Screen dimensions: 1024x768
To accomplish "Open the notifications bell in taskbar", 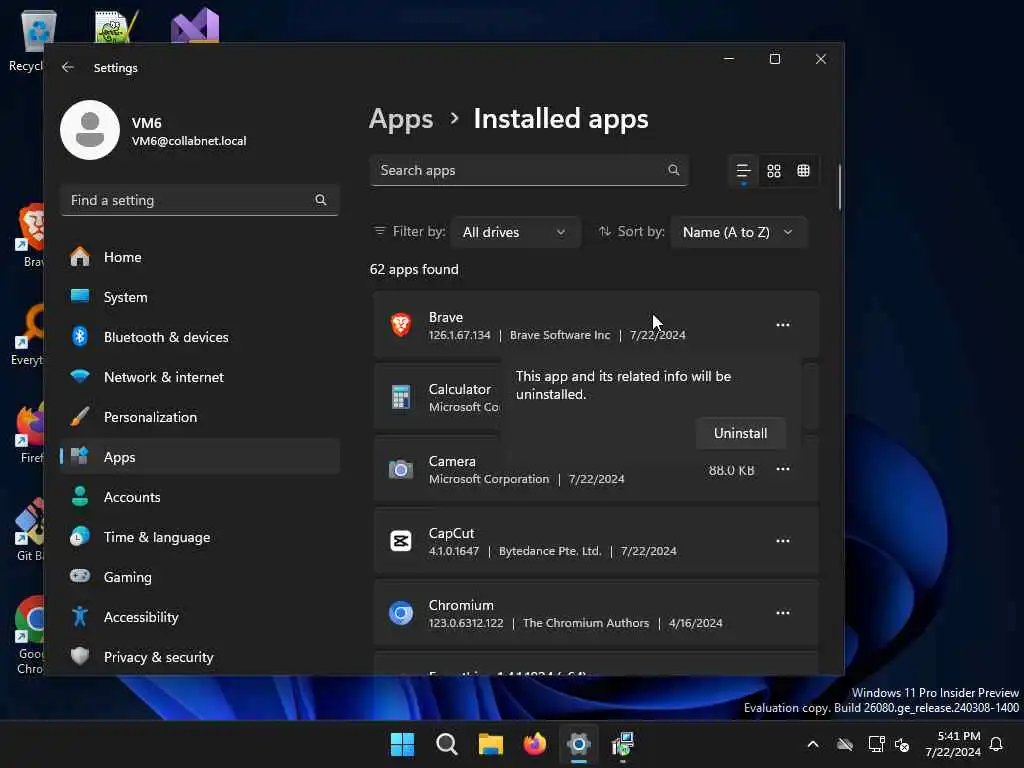I will coord(997,744).
